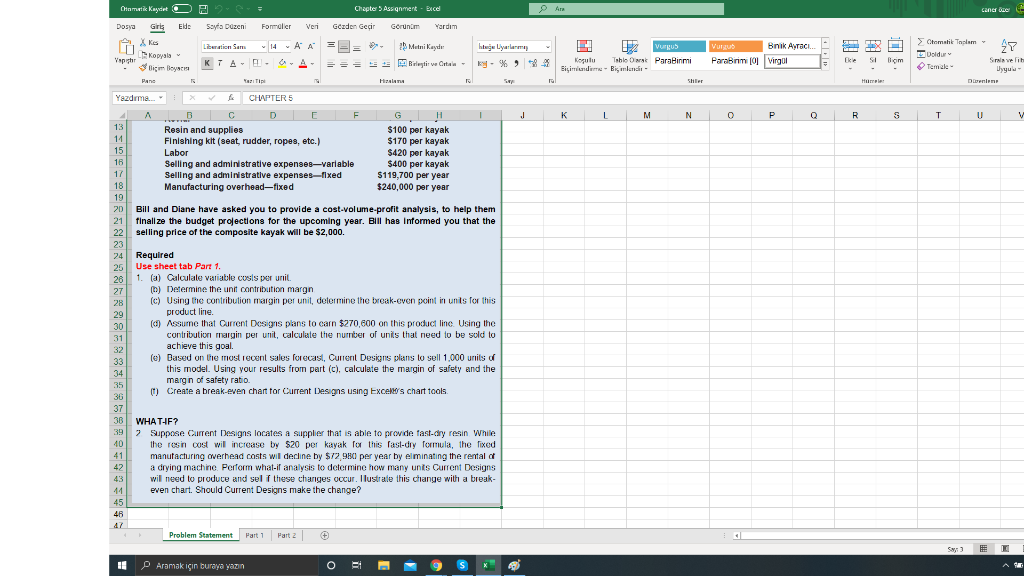Click the decrease decimal icon
This screenshot has height=576, width=1024.
tap(546, 64)
